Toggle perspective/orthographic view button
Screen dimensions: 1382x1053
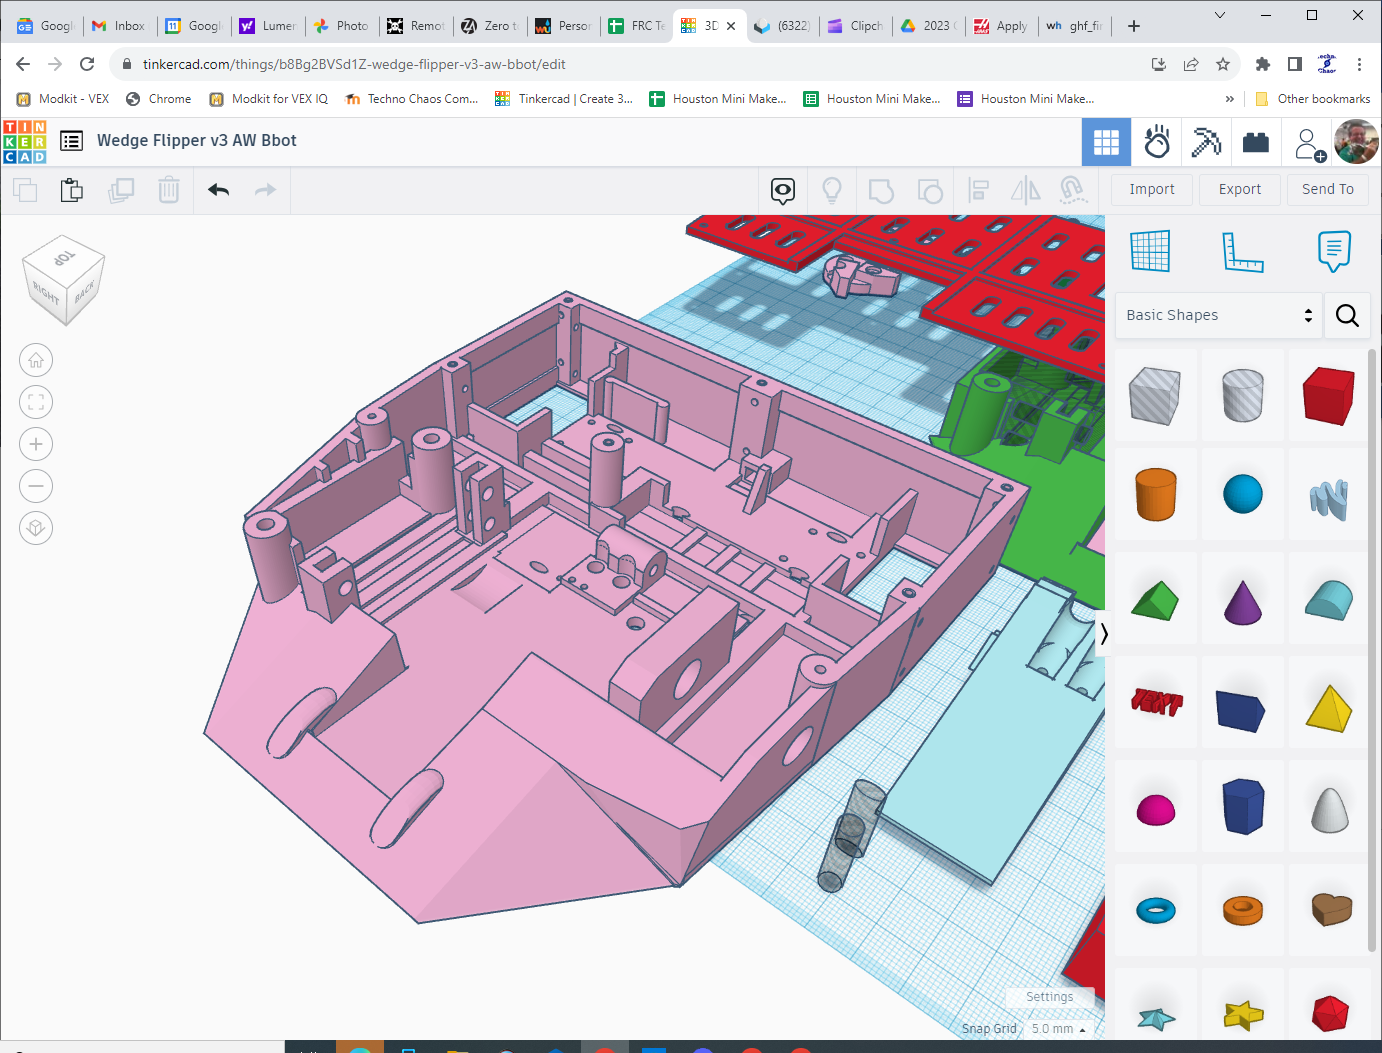click(36, 528)
